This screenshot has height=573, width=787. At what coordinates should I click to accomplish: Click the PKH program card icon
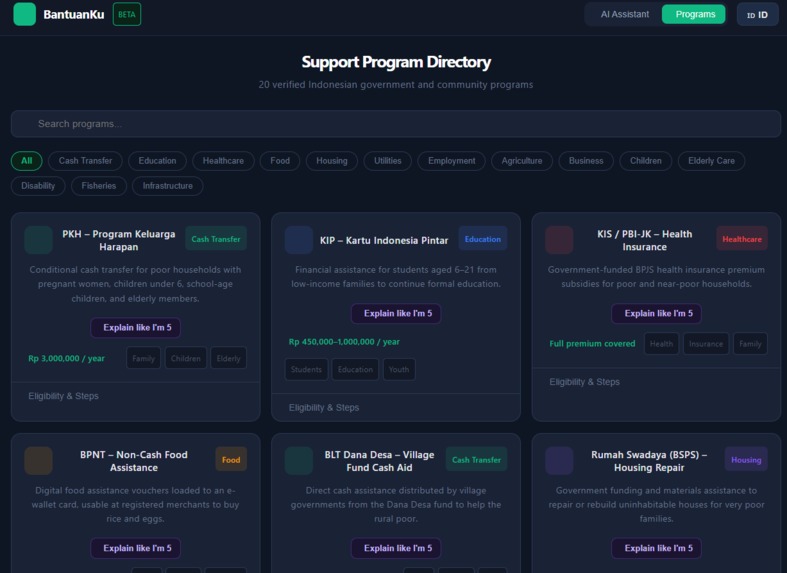pos(38,240)
